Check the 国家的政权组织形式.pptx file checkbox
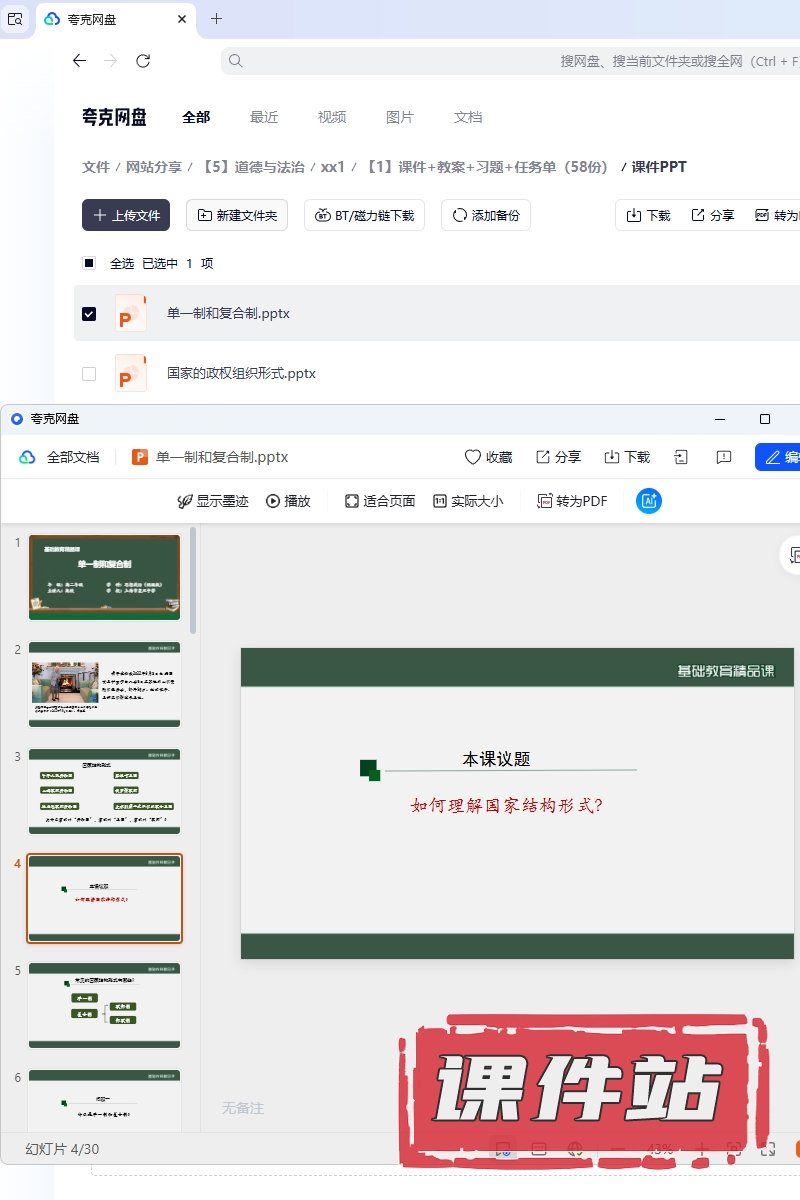 tap(89, 374)
